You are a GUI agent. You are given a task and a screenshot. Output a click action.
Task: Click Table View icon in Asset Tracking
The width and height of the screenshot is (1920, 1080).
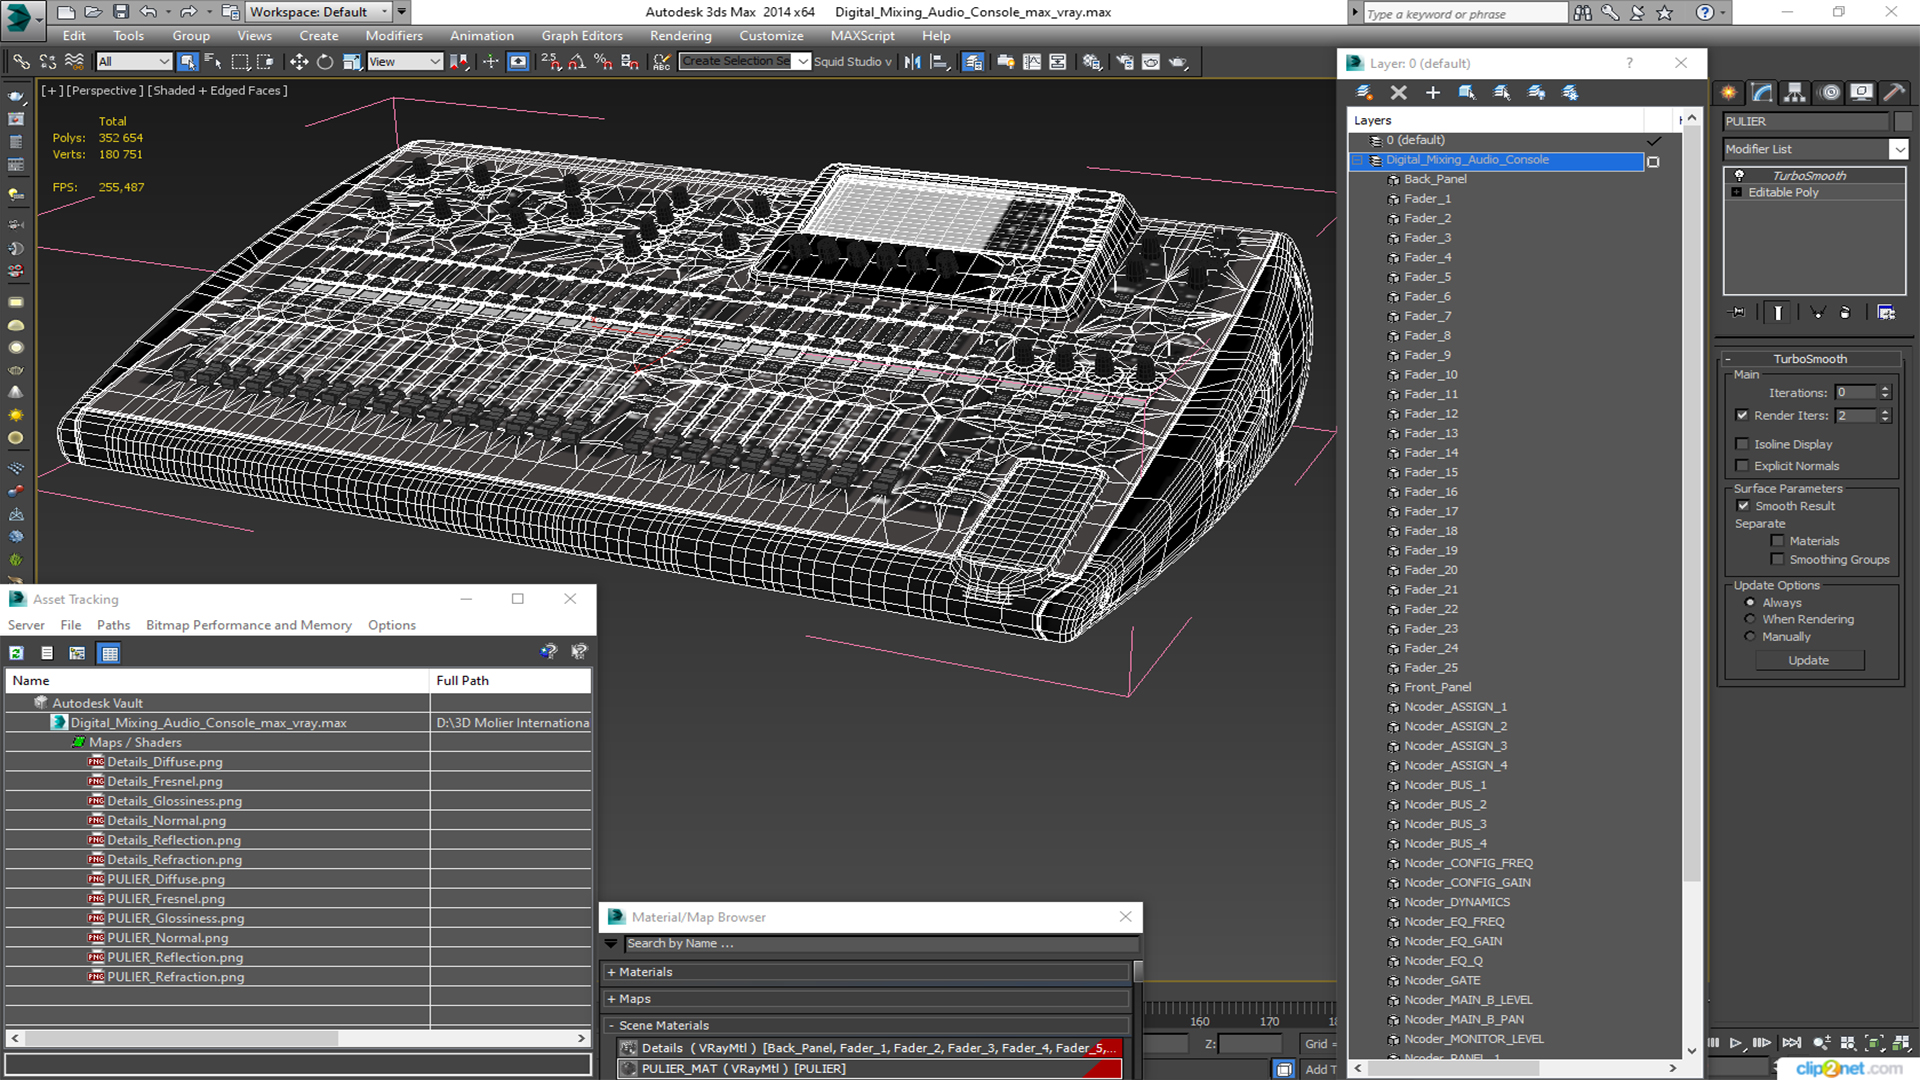[109, 653]
